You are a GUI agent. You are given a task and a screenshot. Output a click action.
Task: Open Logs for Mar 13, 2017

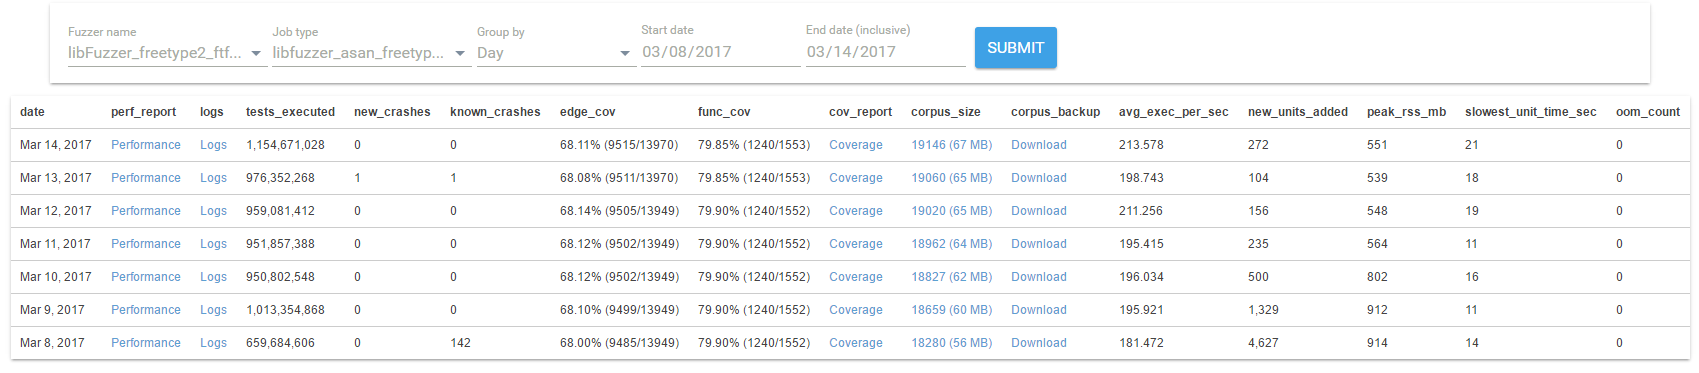pyautogui.click(x=213, y=178)
